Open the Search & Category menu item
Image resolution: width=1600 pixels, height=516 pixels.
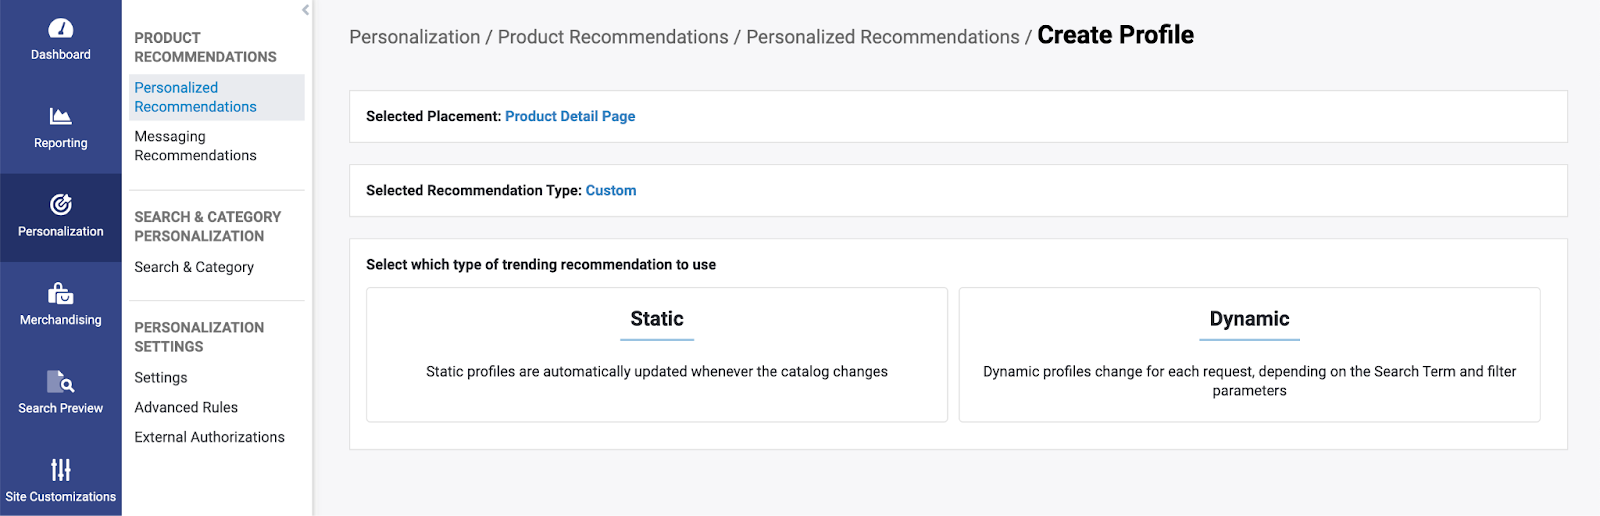[194, 267]
